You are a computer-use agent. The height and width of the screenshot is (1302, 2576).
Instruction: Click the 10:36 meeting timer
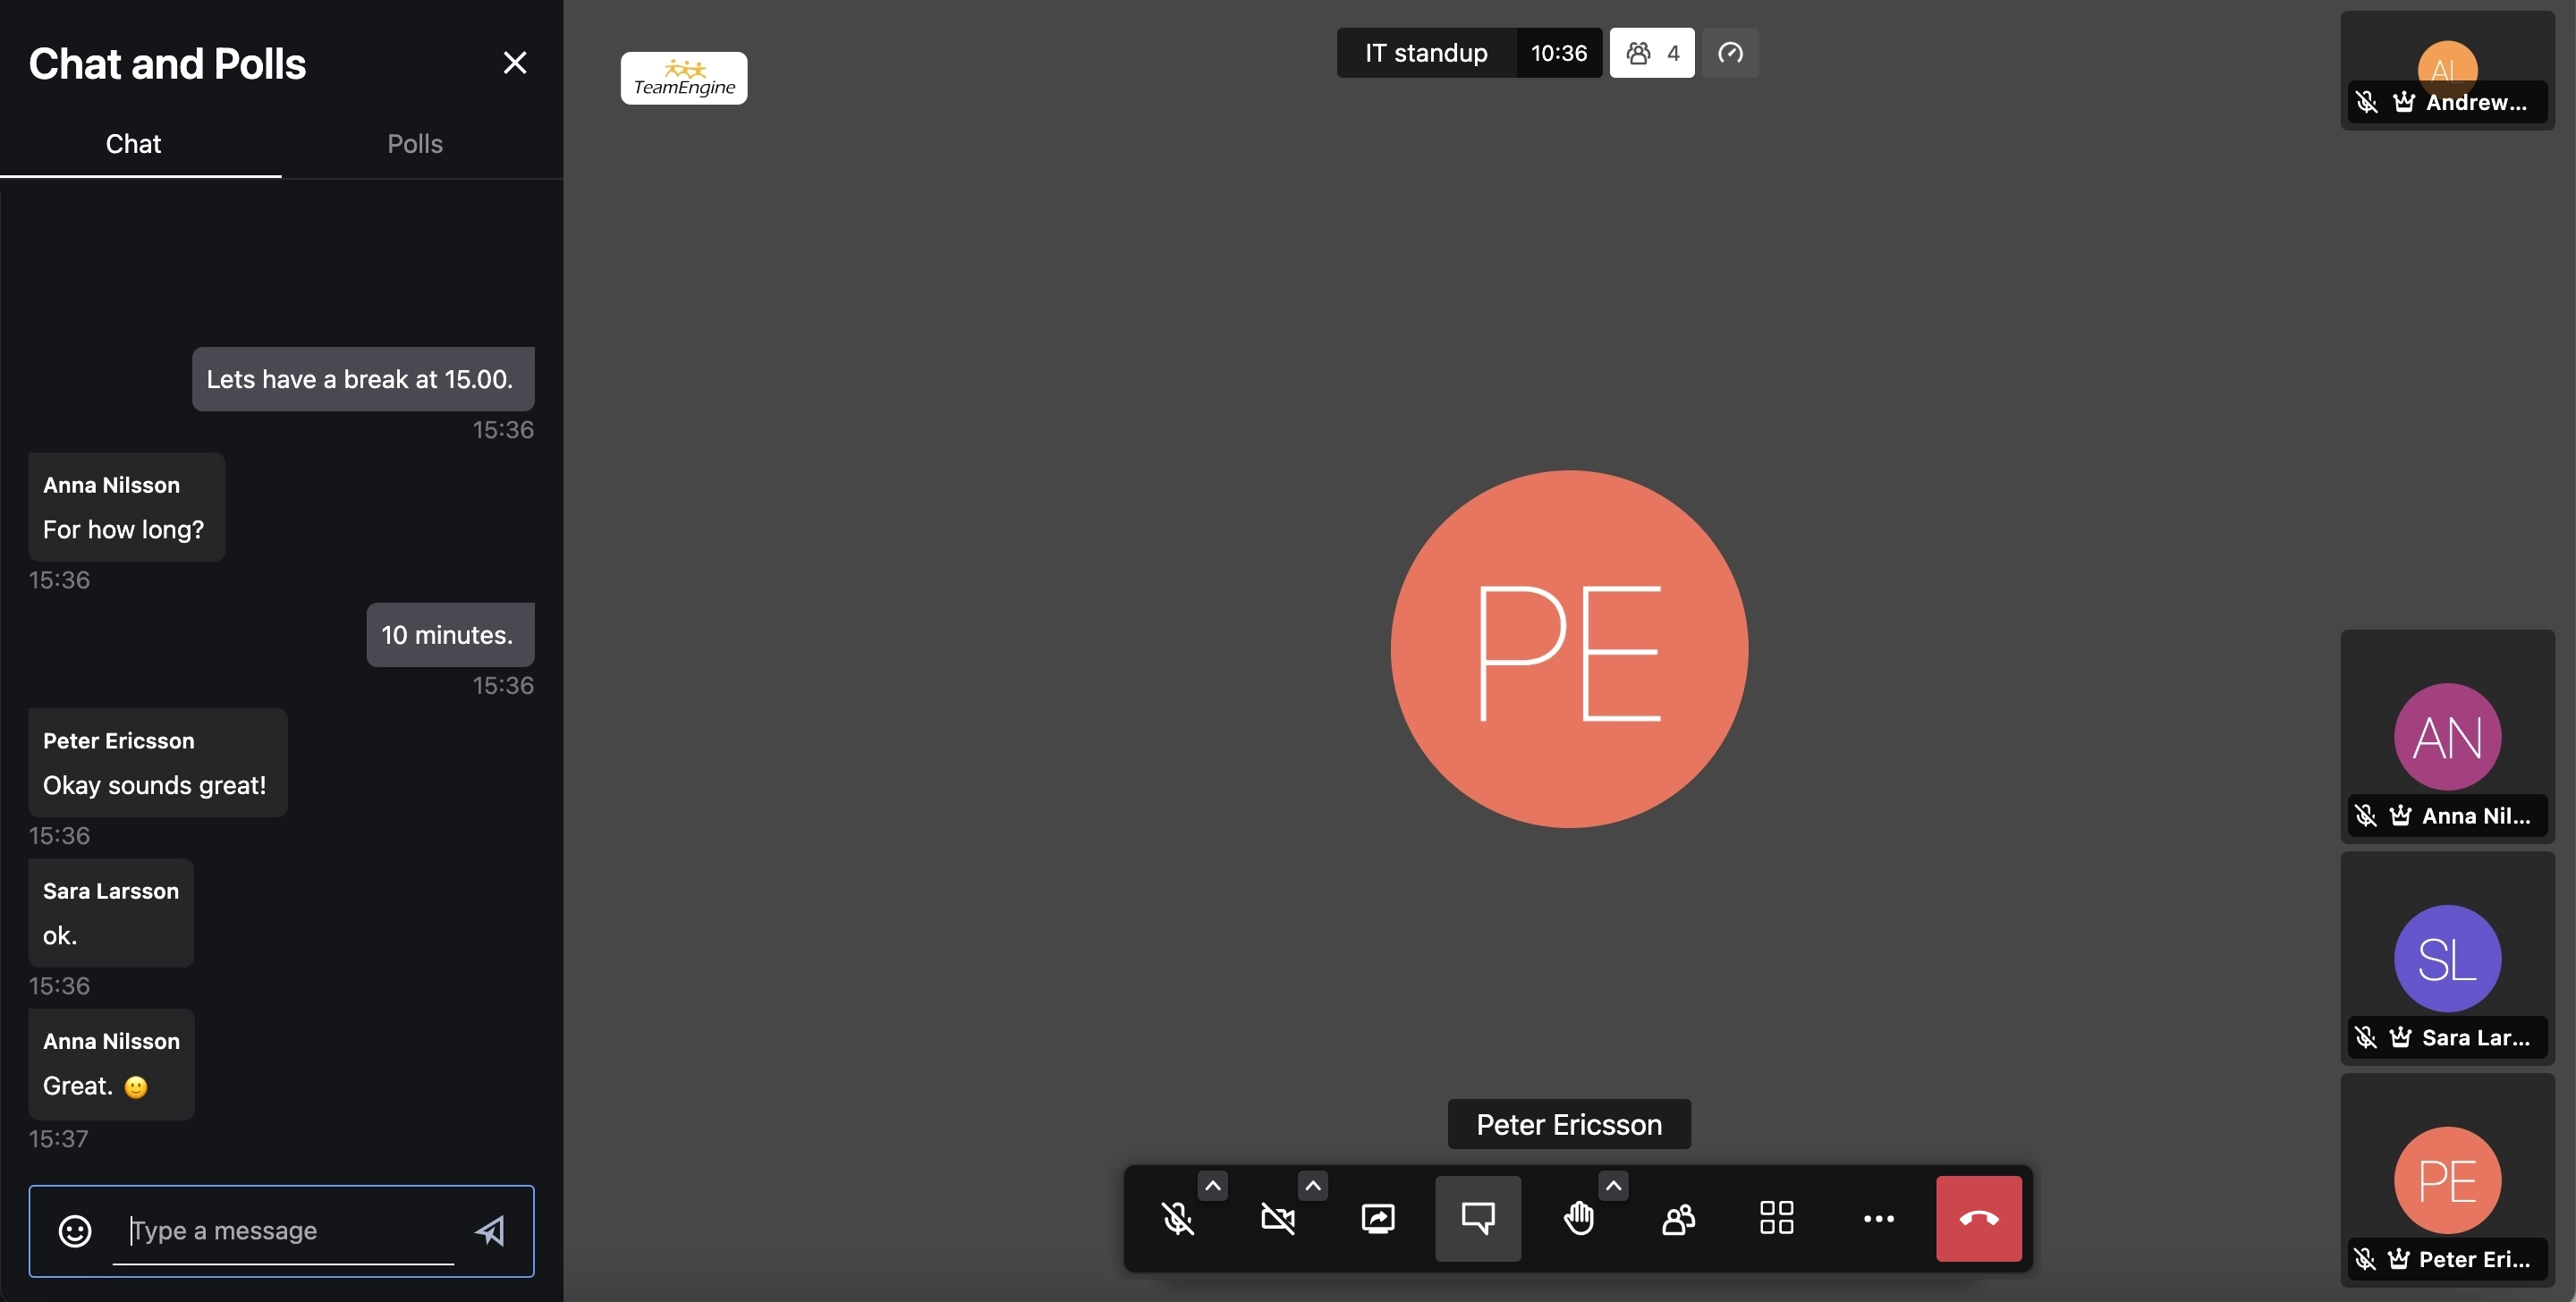[1559, 53]
